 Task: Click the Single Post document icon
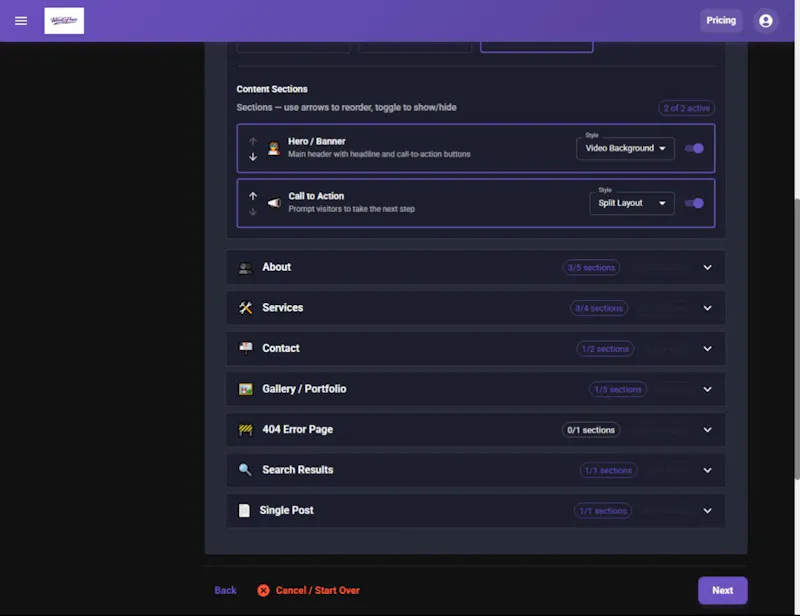coord(244,510)
